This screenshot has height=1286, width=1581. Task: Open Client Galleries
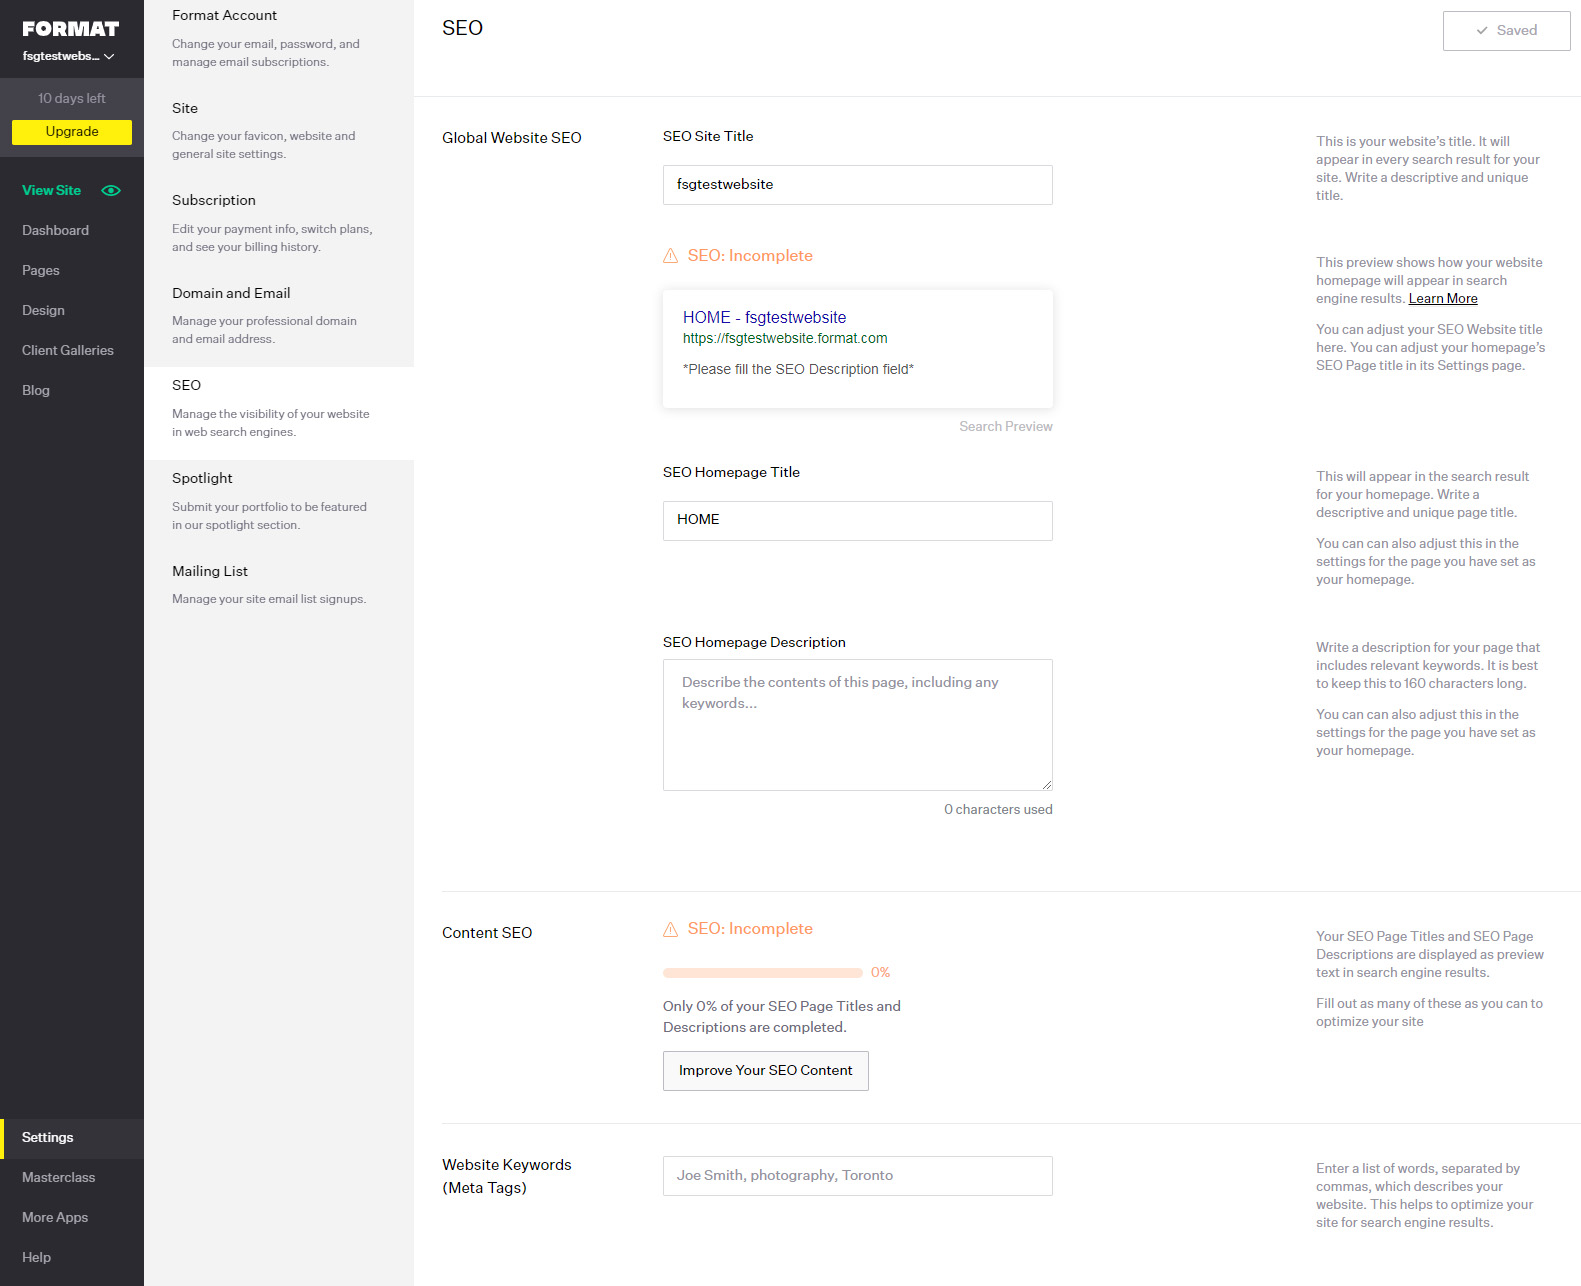(68, 350)
